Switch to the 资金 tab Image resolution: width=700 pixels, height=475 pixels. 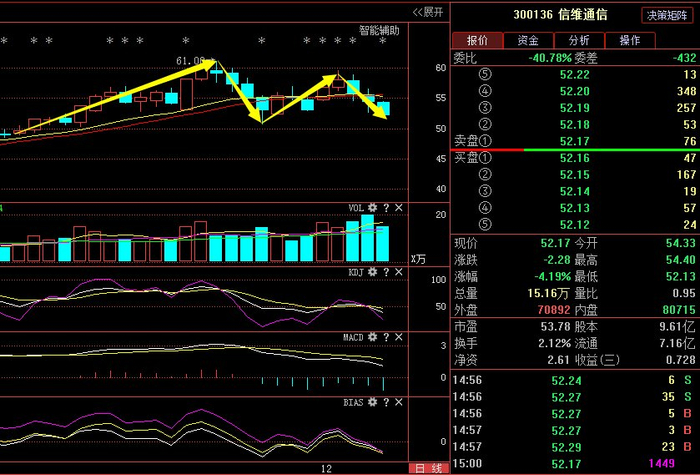click(527, 40)
